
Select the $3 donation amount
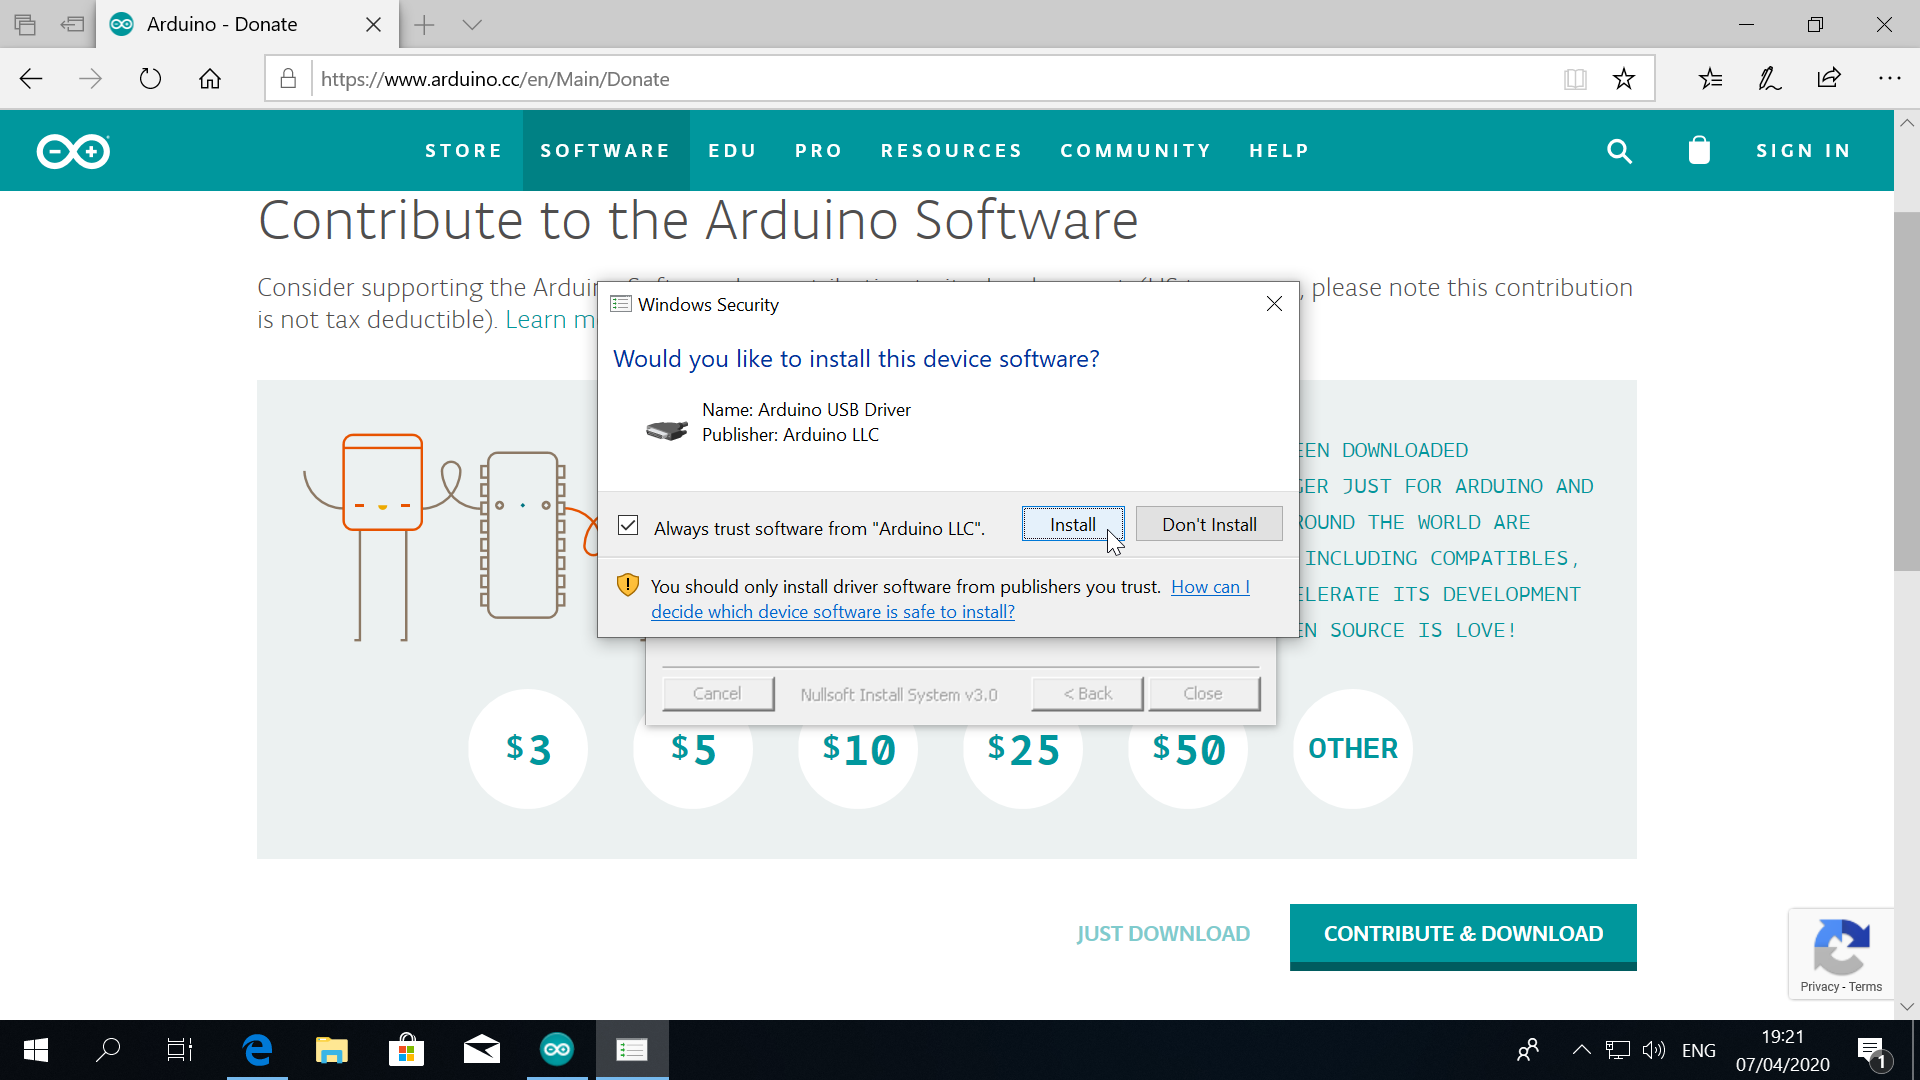(x=528, y=749)
